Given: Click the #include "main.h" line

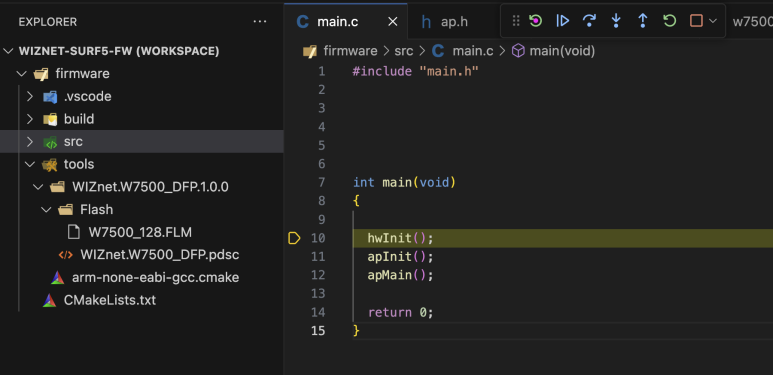Looking at the screenshot, I should pyautogui.click(x=416, y=71).
